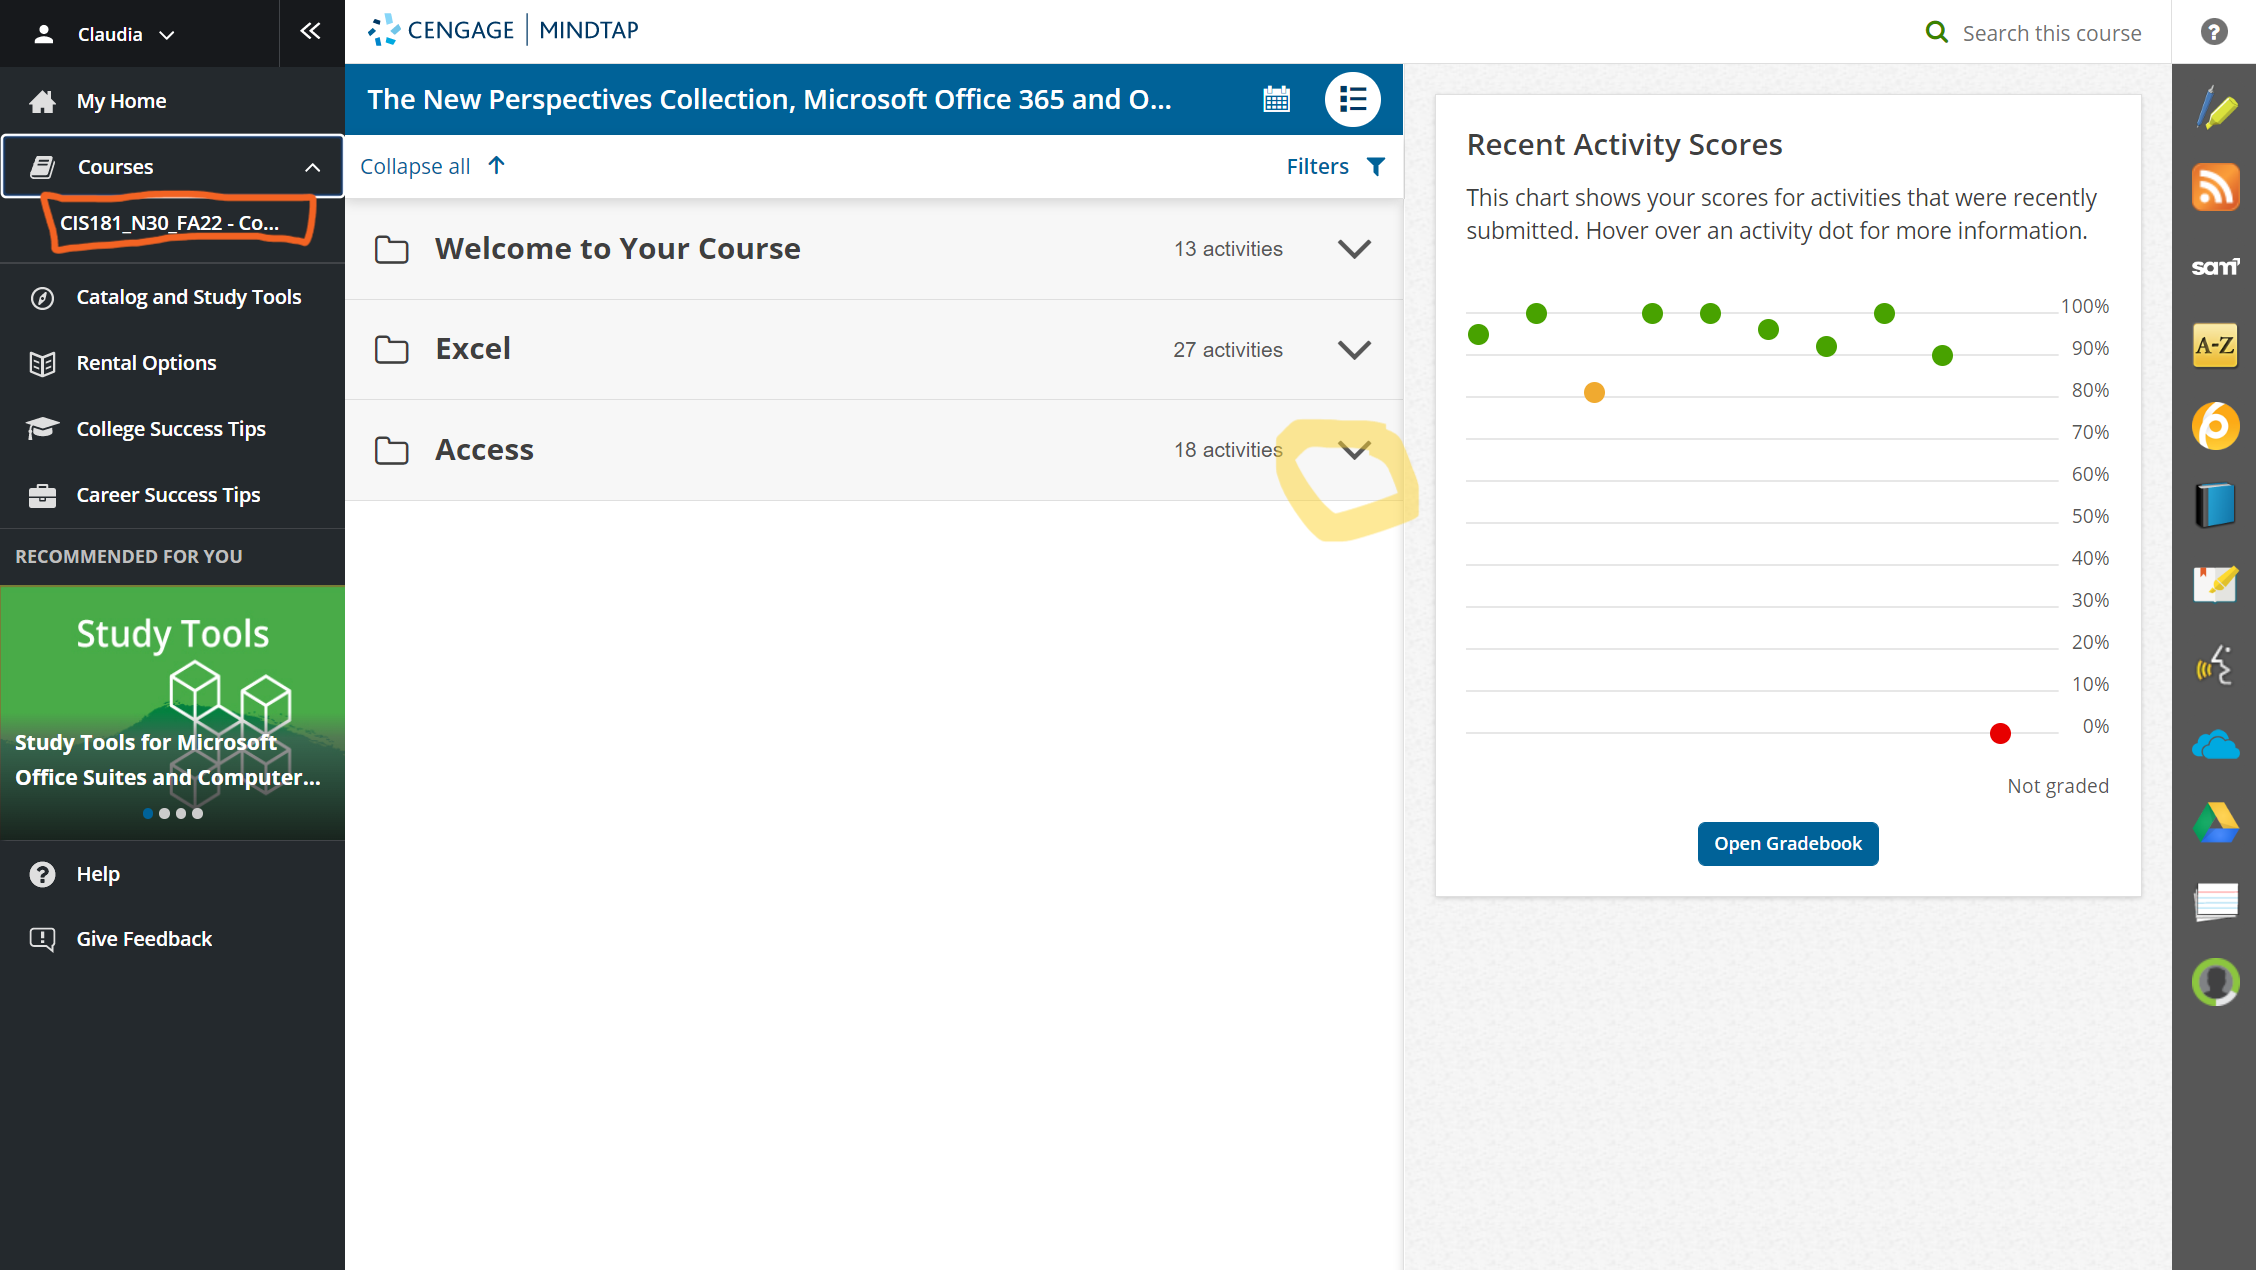Collapse the left sidebar with double arrows
This screenshot has height=1270, width=2256.
click(311, 31)
